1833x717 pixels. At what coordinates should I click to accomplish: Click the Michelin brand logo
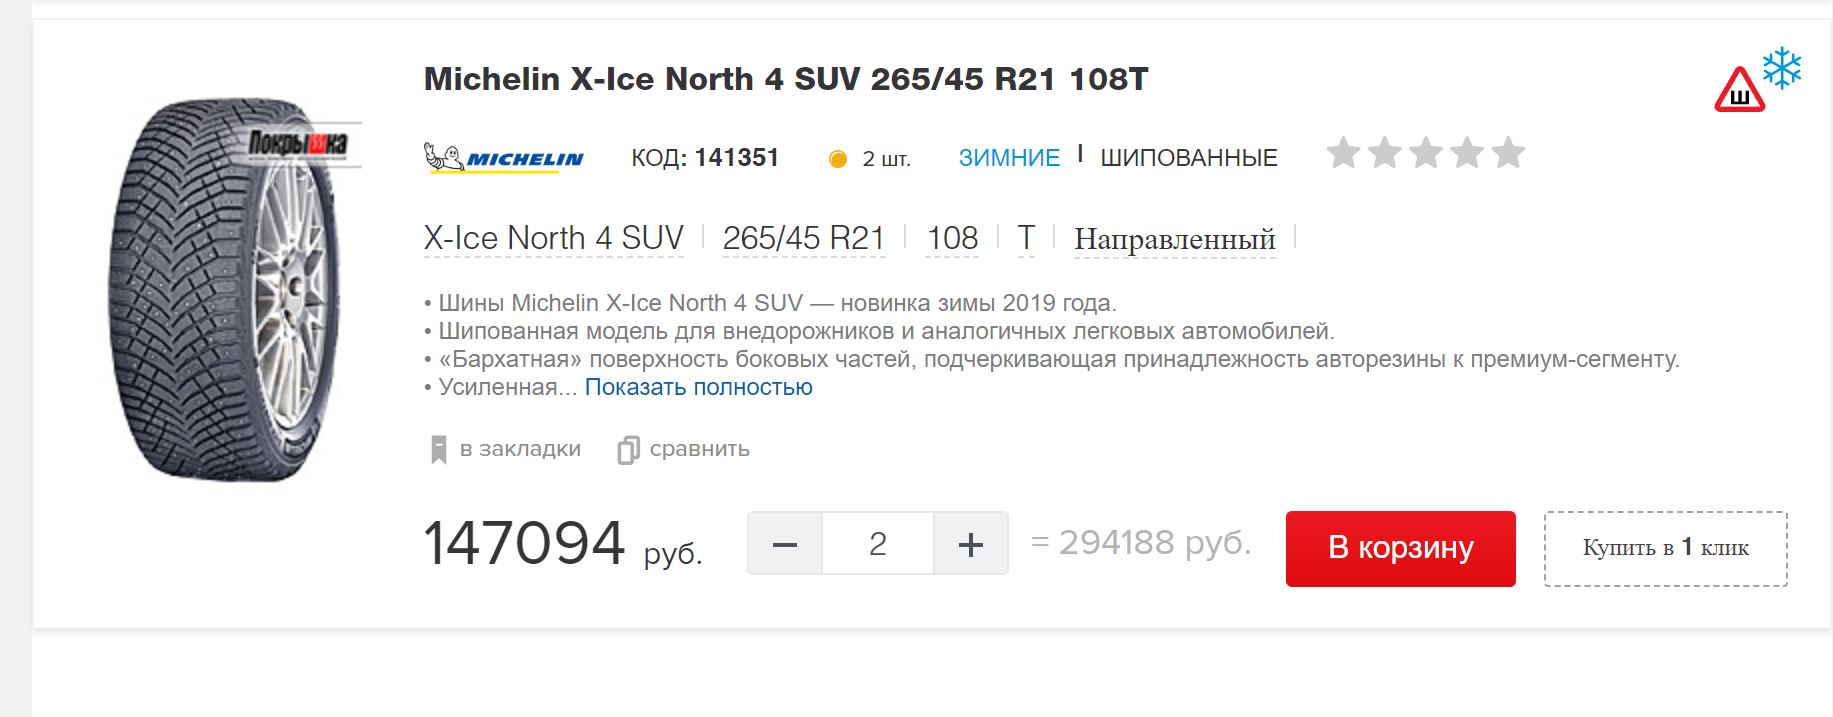point(503,158)
